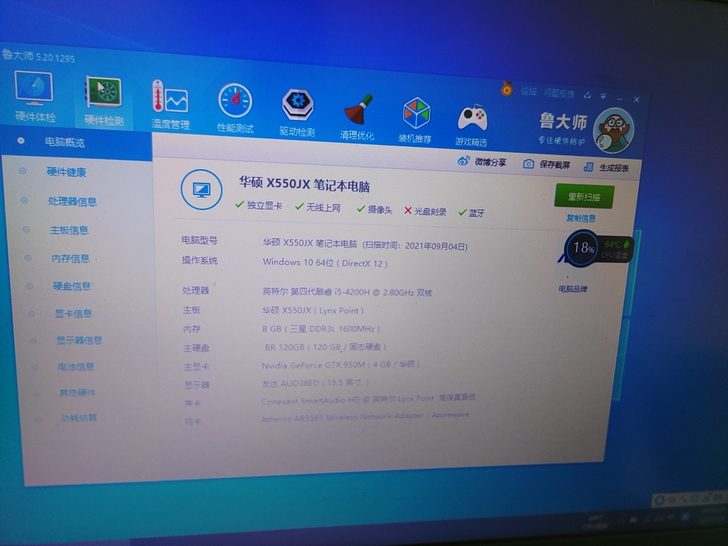Image resolution: width=728 pixels, height=546 pixels.
Task: Open 清理优化 cleanup broom icon
Action: pyautogui.click(x=357, y=117)
